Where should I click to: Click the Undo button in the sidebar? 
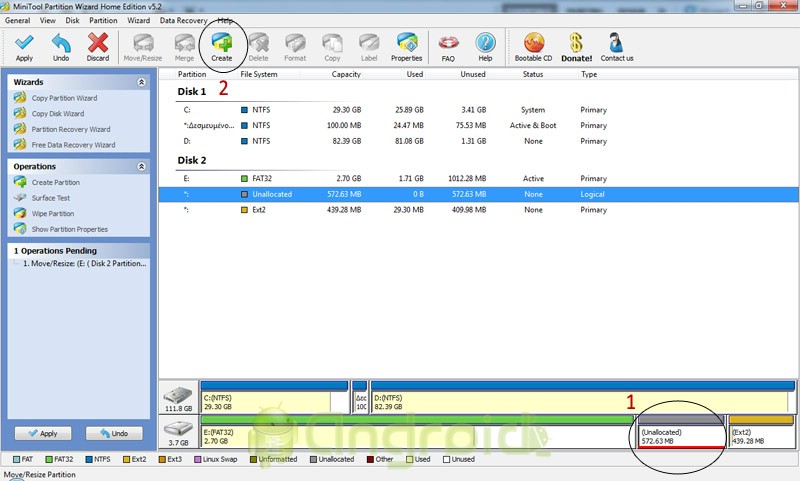pyautogui.click(x=114, y=434)
